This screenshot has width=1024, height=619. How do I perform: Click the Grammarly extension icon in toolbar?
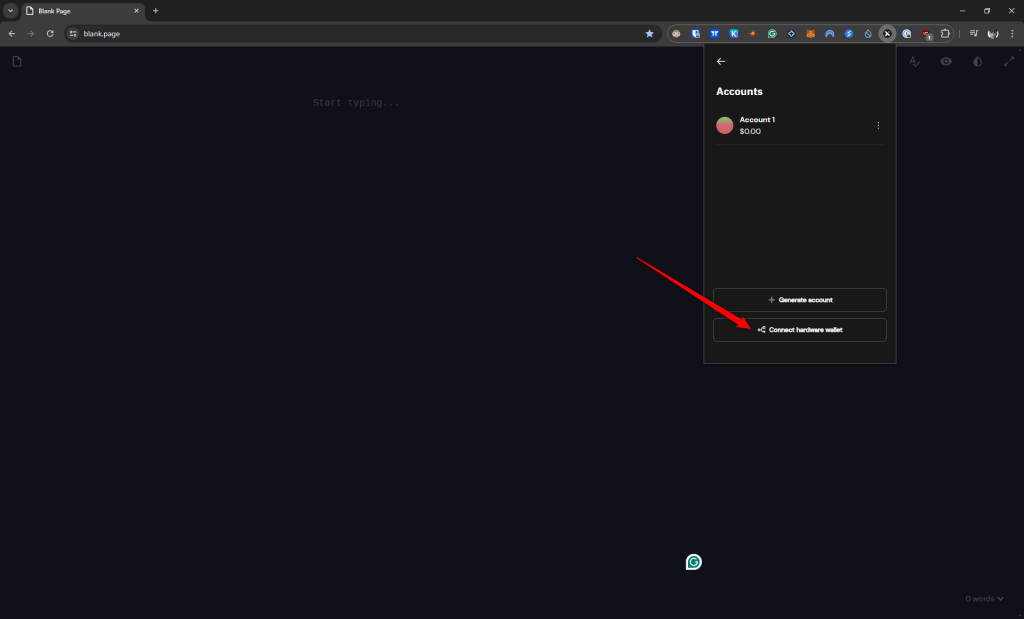(x=772, y=33)
